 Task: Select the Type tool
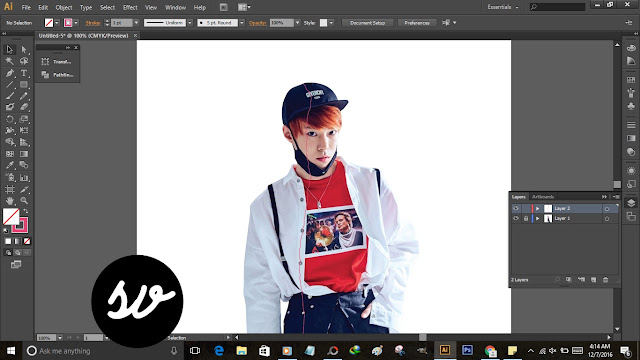[24, 73]
